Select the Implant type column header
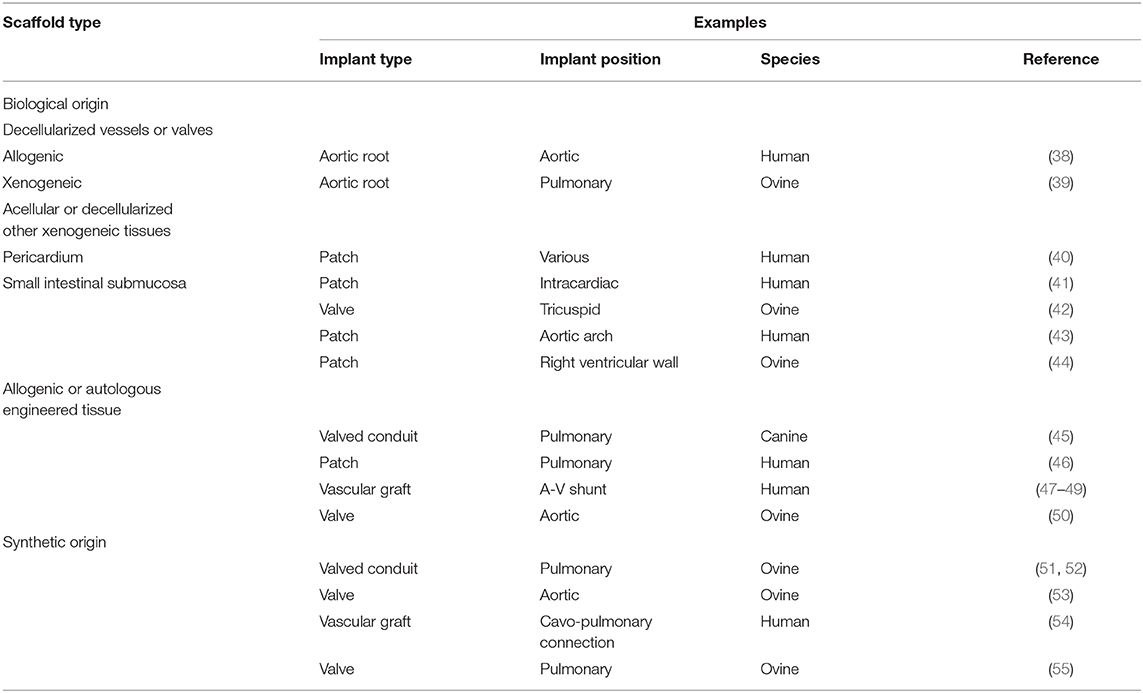 (x=365, y=59)
